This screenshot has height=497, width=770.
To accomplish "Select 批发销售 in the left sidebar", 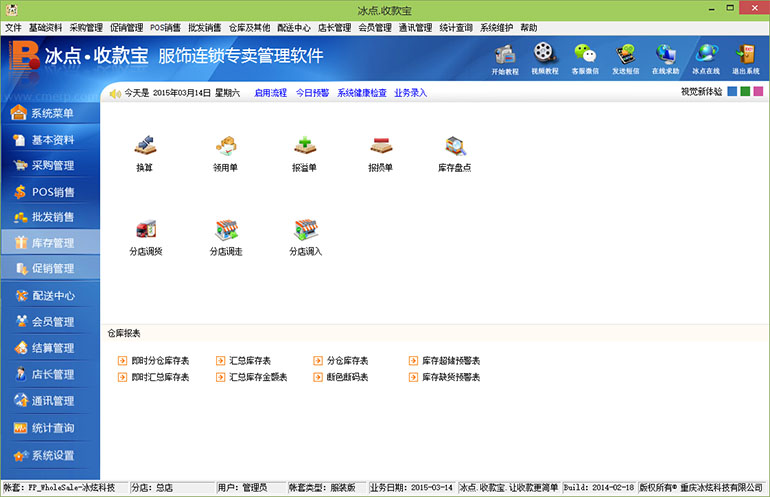I will coord(50,217).
